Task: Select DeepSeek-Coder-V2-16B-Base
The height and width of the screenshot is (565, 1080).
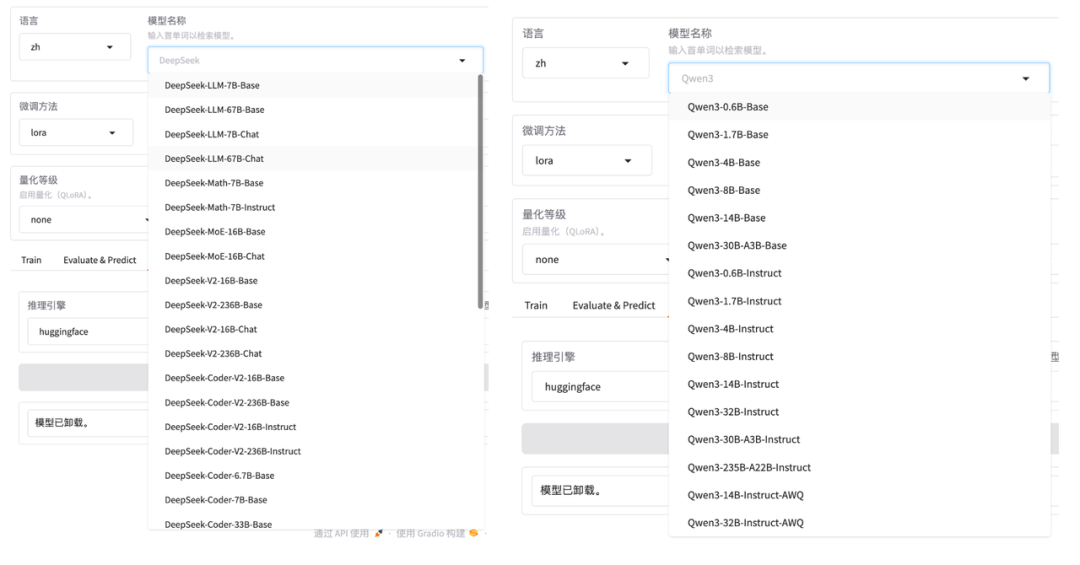Action: pos(313,378)
